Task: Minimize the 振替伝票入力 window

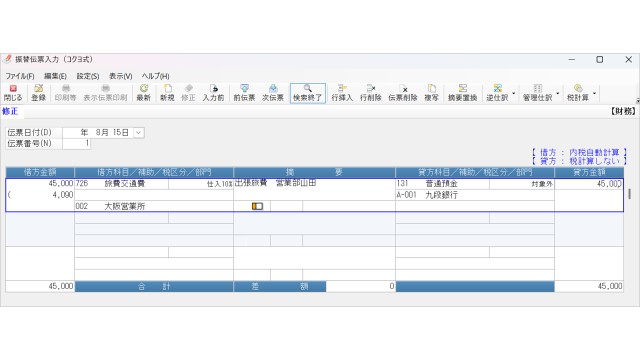Action: tap(571, 60)
